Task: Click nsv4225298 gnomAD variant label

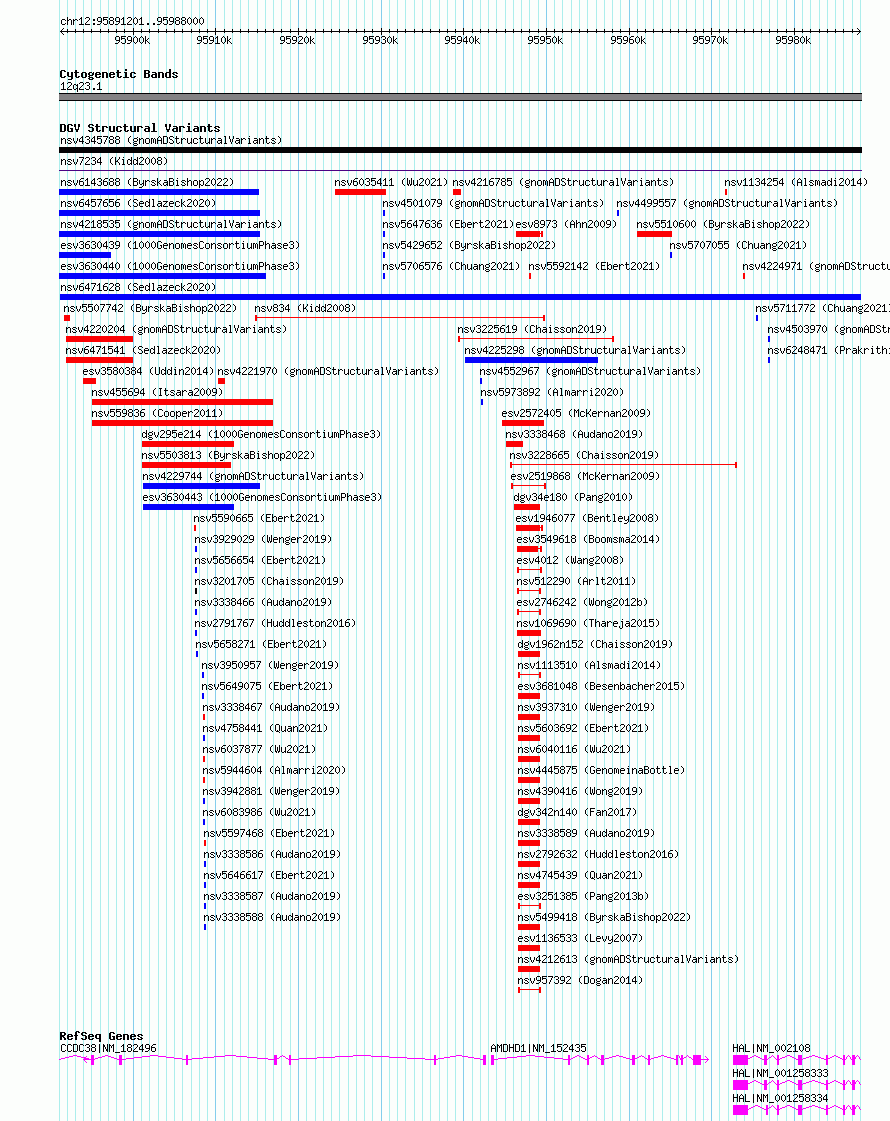Action: (x=575, y=350)
